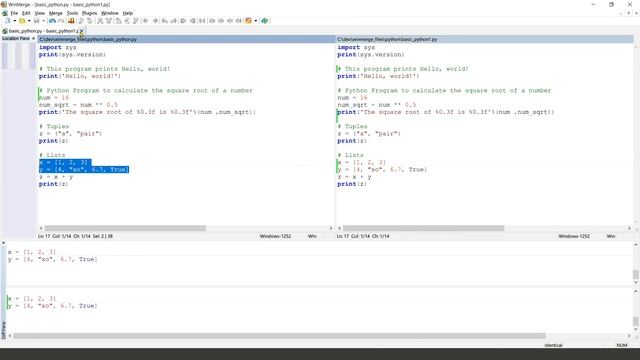
Task: Expand the Open folder dropdown arrow
Action: point(29,21)
